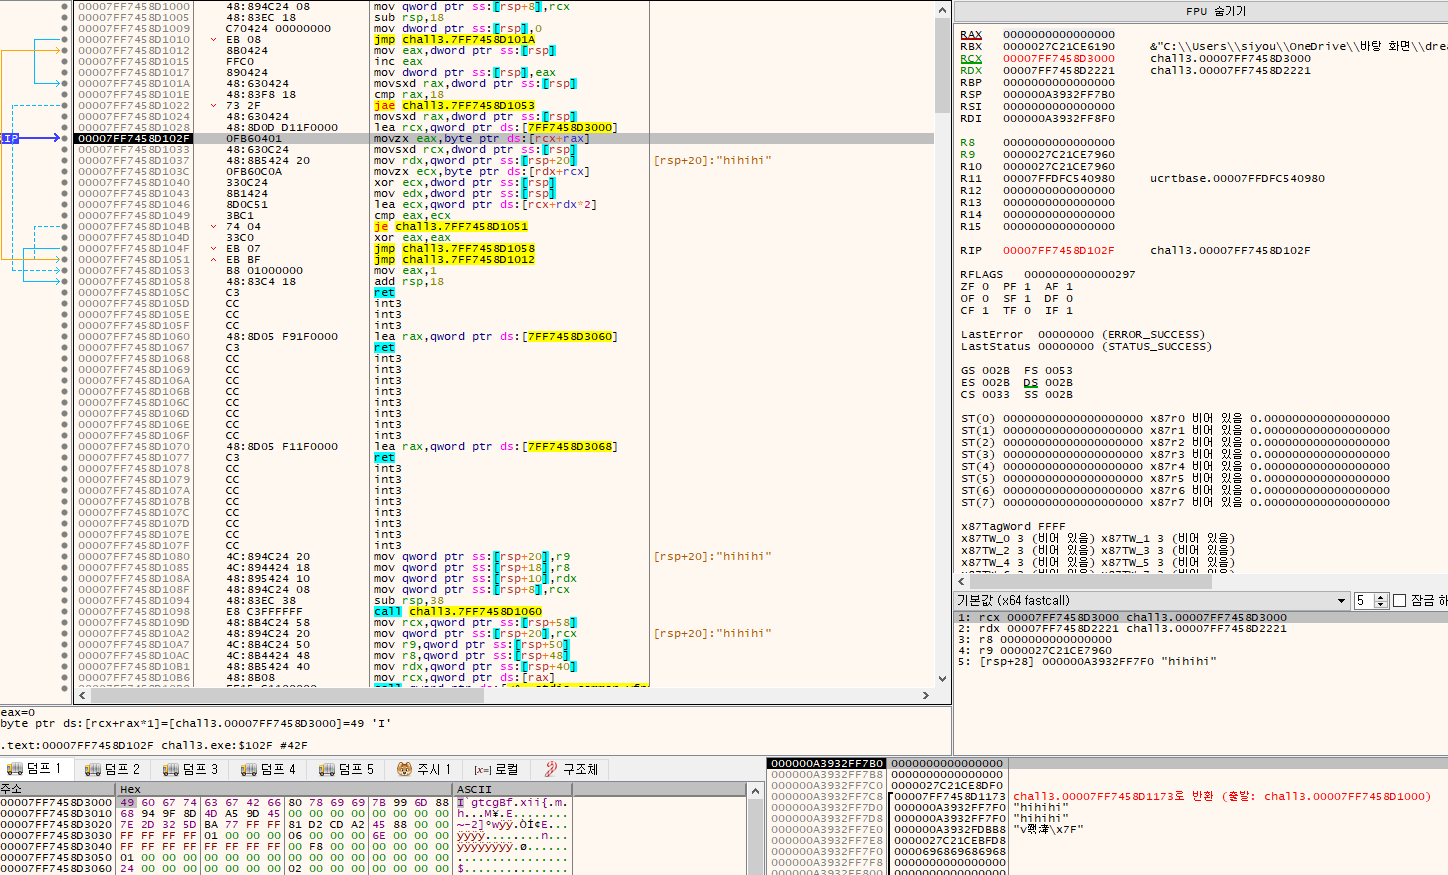Toggle breakpoint dot at address 00007FF7458D1080
This screenshot has height=875, width=1448.
tap(65, 556)
